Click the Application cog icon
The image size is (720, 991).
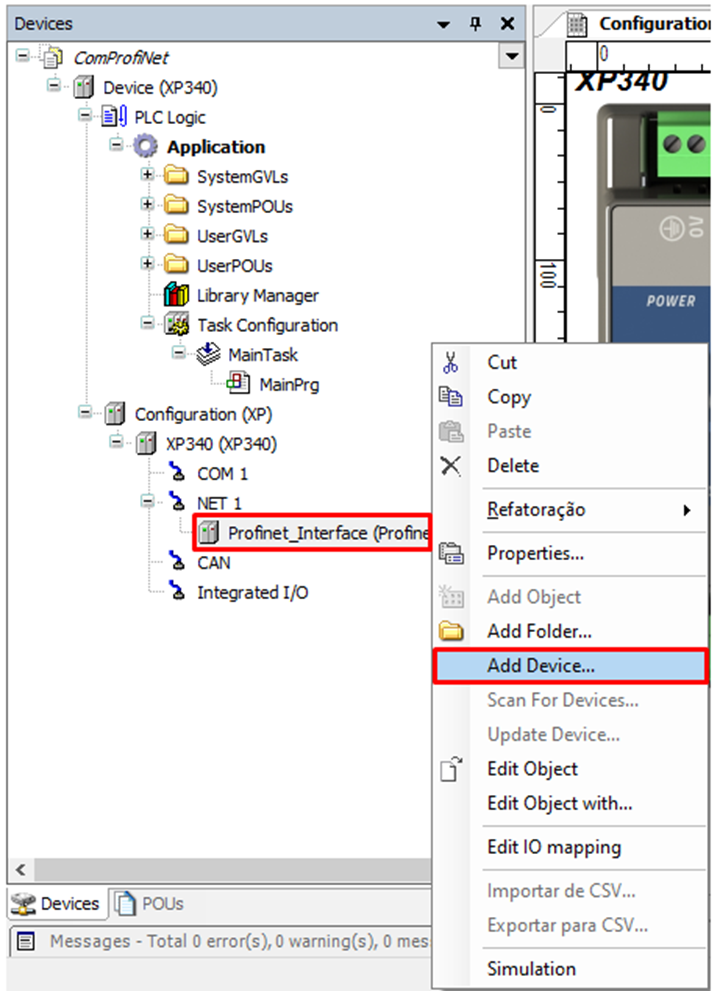146,147
